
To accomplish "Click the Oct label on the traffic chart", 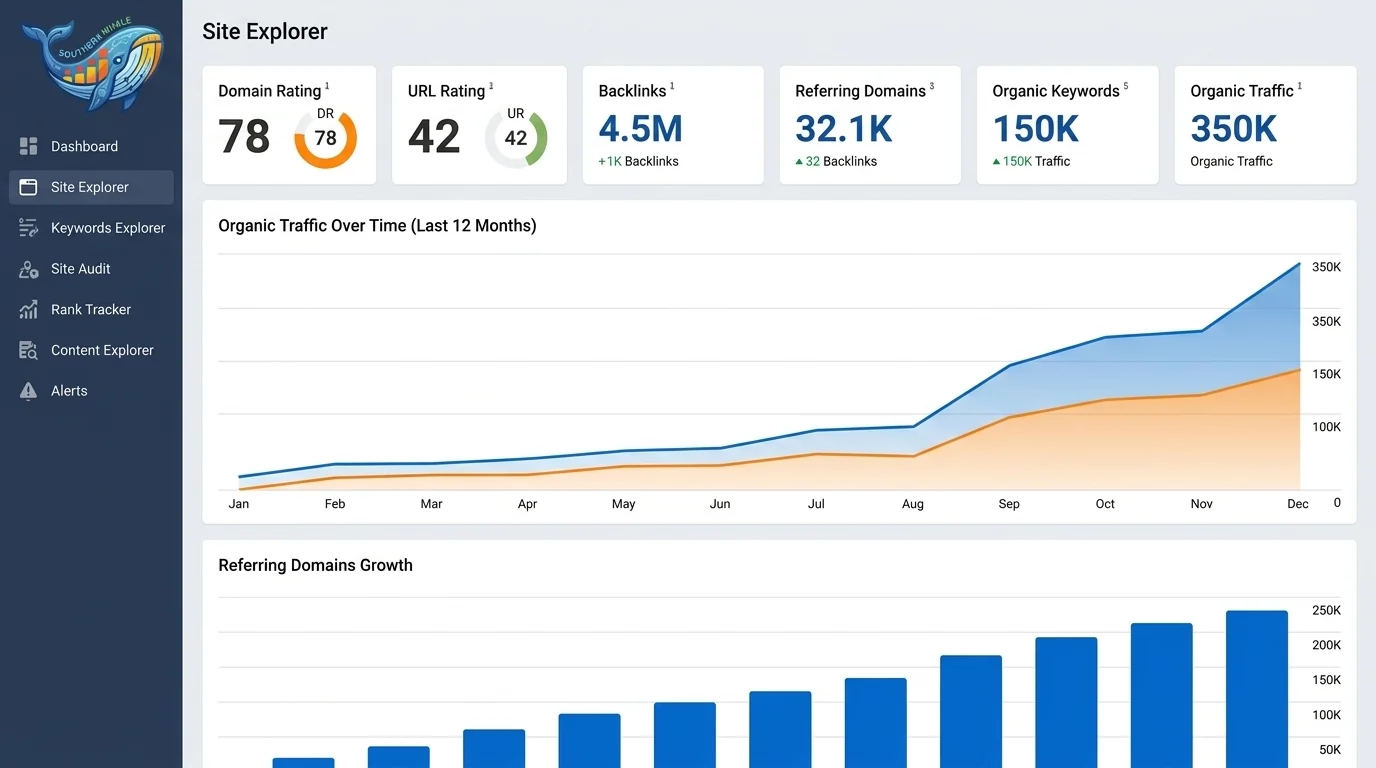I will click(x=1105, y=504).
